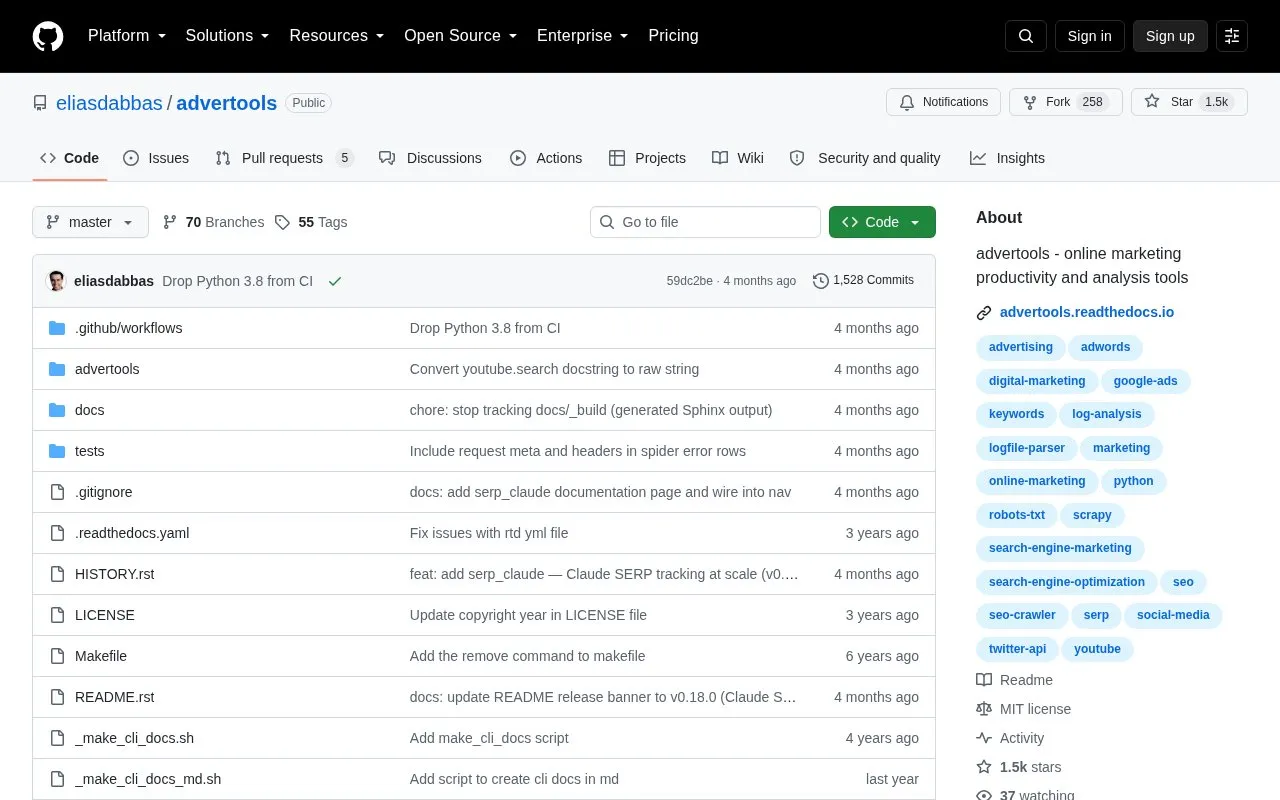Open advertools.readthedocs.io link
This screenshot has height=800, width=1280.
(x=1087, y=312)
